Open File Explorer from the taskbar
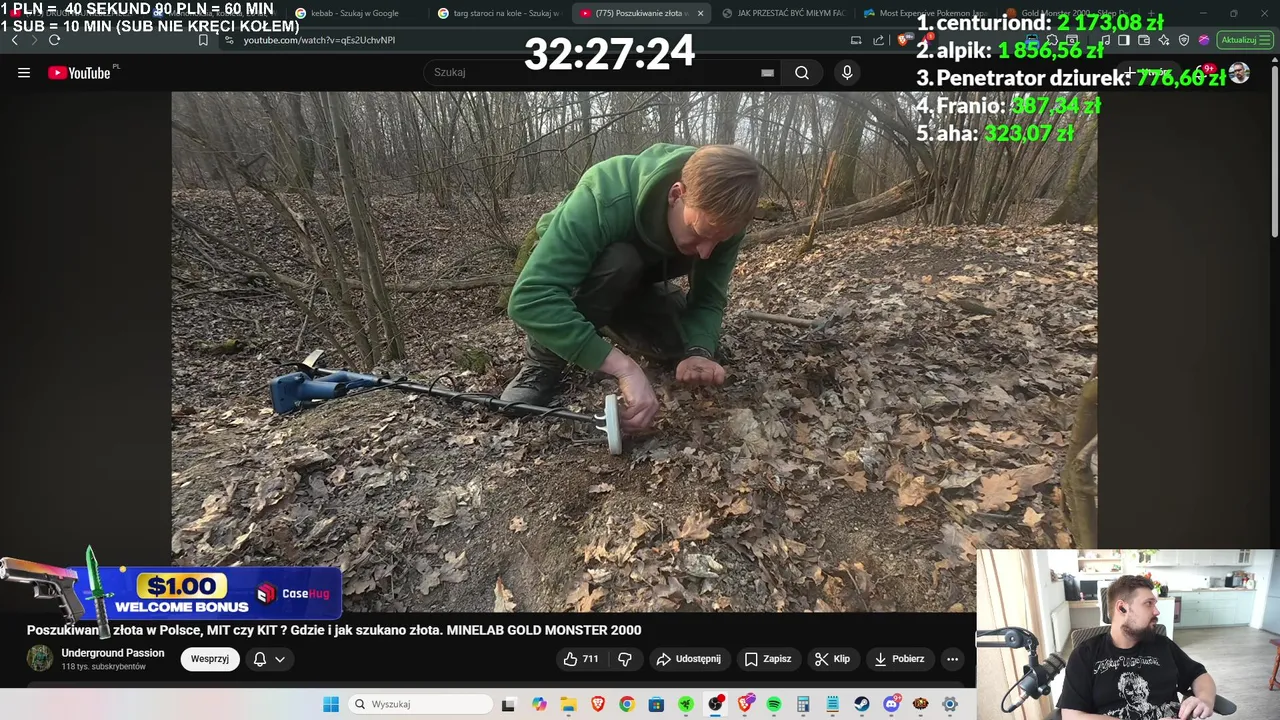Viewport: 1280px width, 720px height. pos(568,704)
